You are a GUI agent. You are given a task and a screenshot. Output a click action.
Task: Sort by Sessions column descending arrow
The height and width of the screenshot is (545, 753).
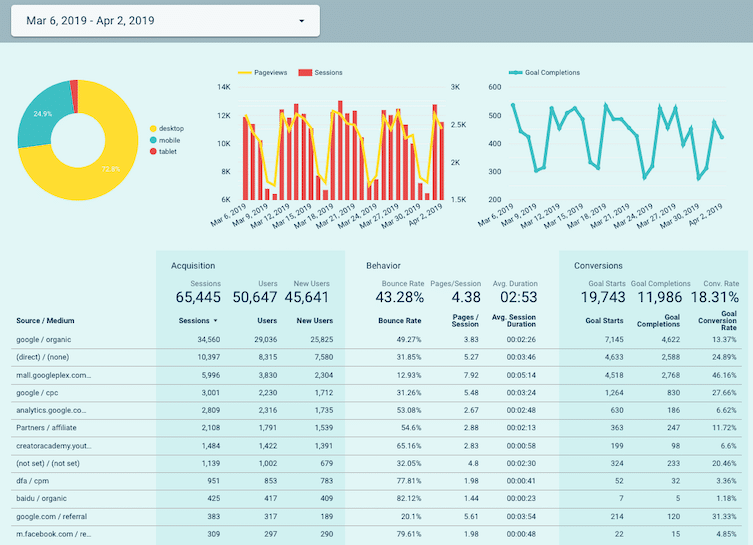coord(215,321)
